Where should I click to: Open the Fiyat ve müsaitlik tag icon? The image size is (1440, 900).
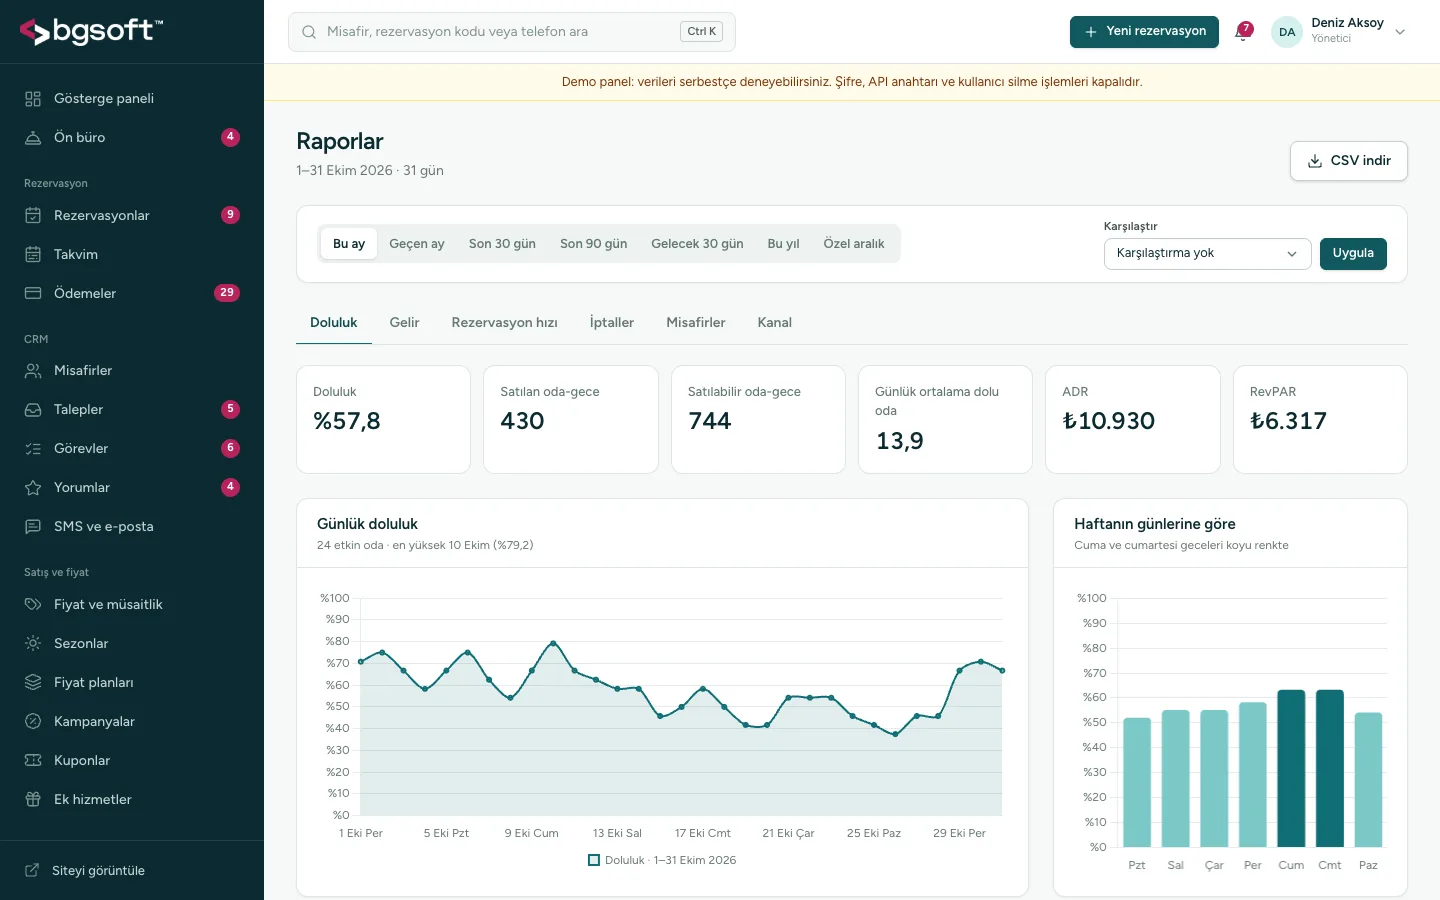33,605
